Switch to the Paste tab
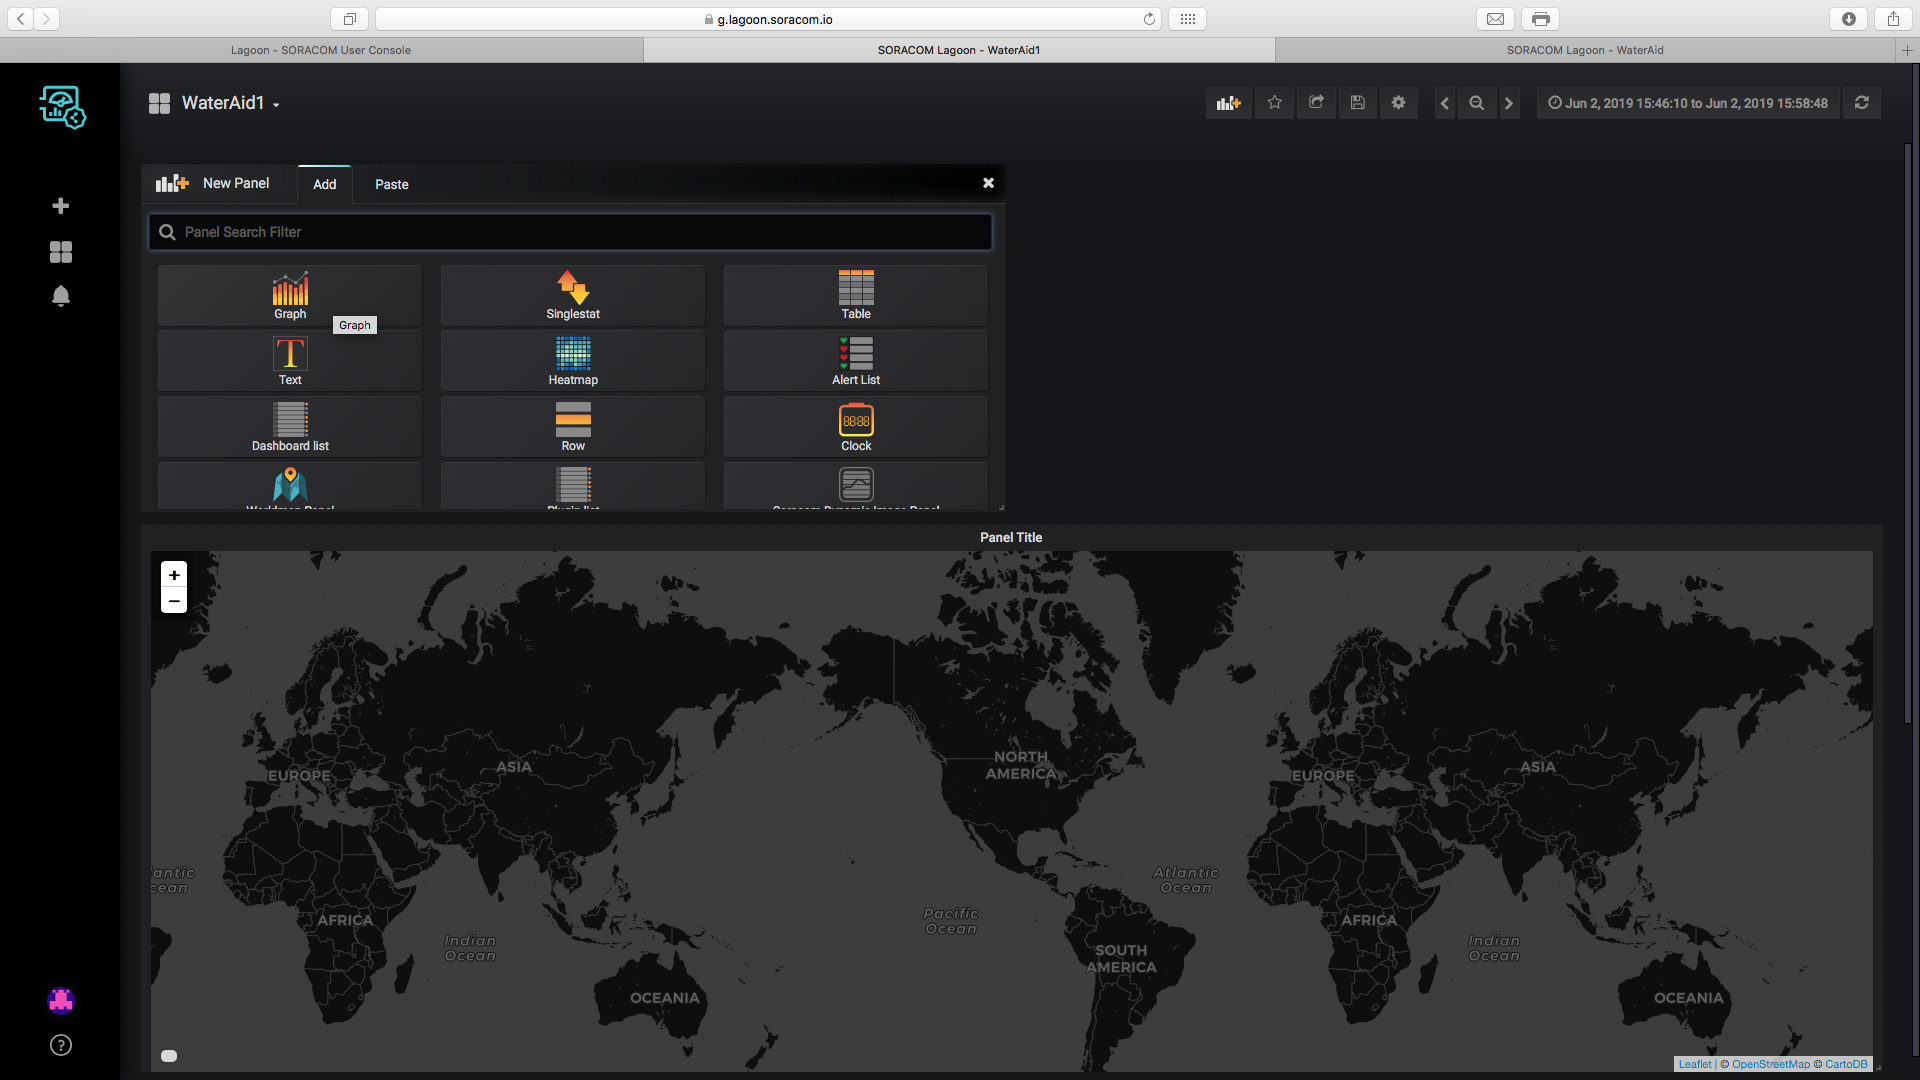This screenshot has width=1920, height=1080. click(391, 184)
